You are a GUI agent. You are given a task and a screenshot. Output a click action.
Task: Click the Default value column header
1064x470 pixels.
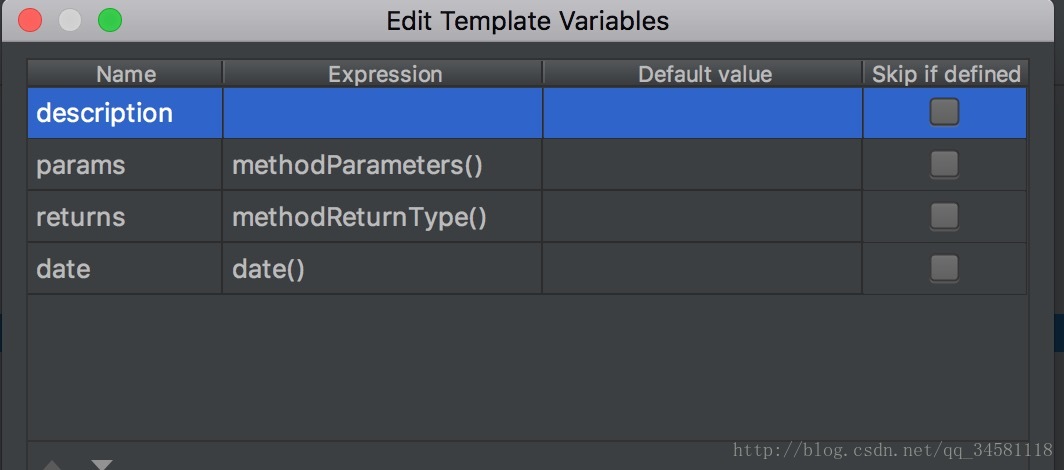tap(704, 74)
